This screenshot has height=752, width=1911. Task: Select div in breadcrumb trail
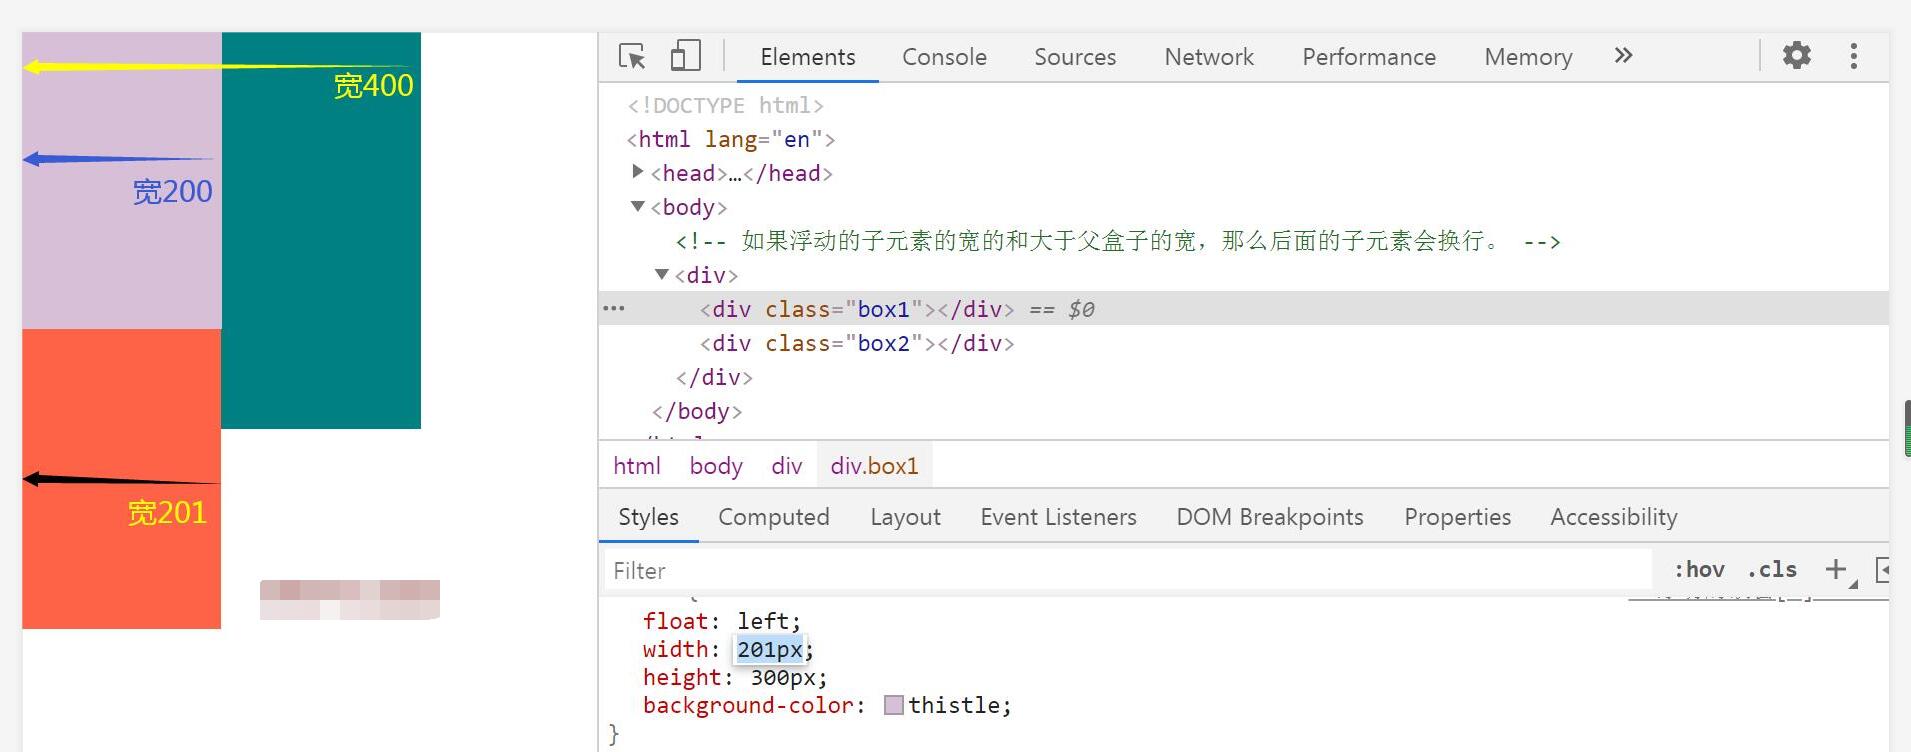coord(787,466)
